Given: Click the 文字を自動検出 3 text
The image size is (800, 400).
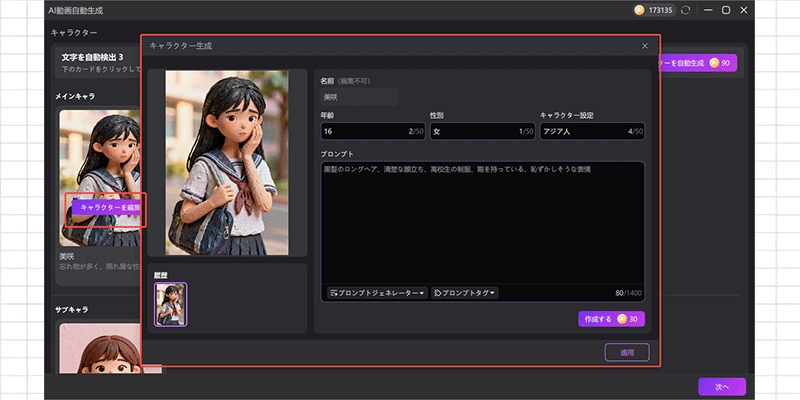Looking at the screenshot, I should tap(92, 58).
